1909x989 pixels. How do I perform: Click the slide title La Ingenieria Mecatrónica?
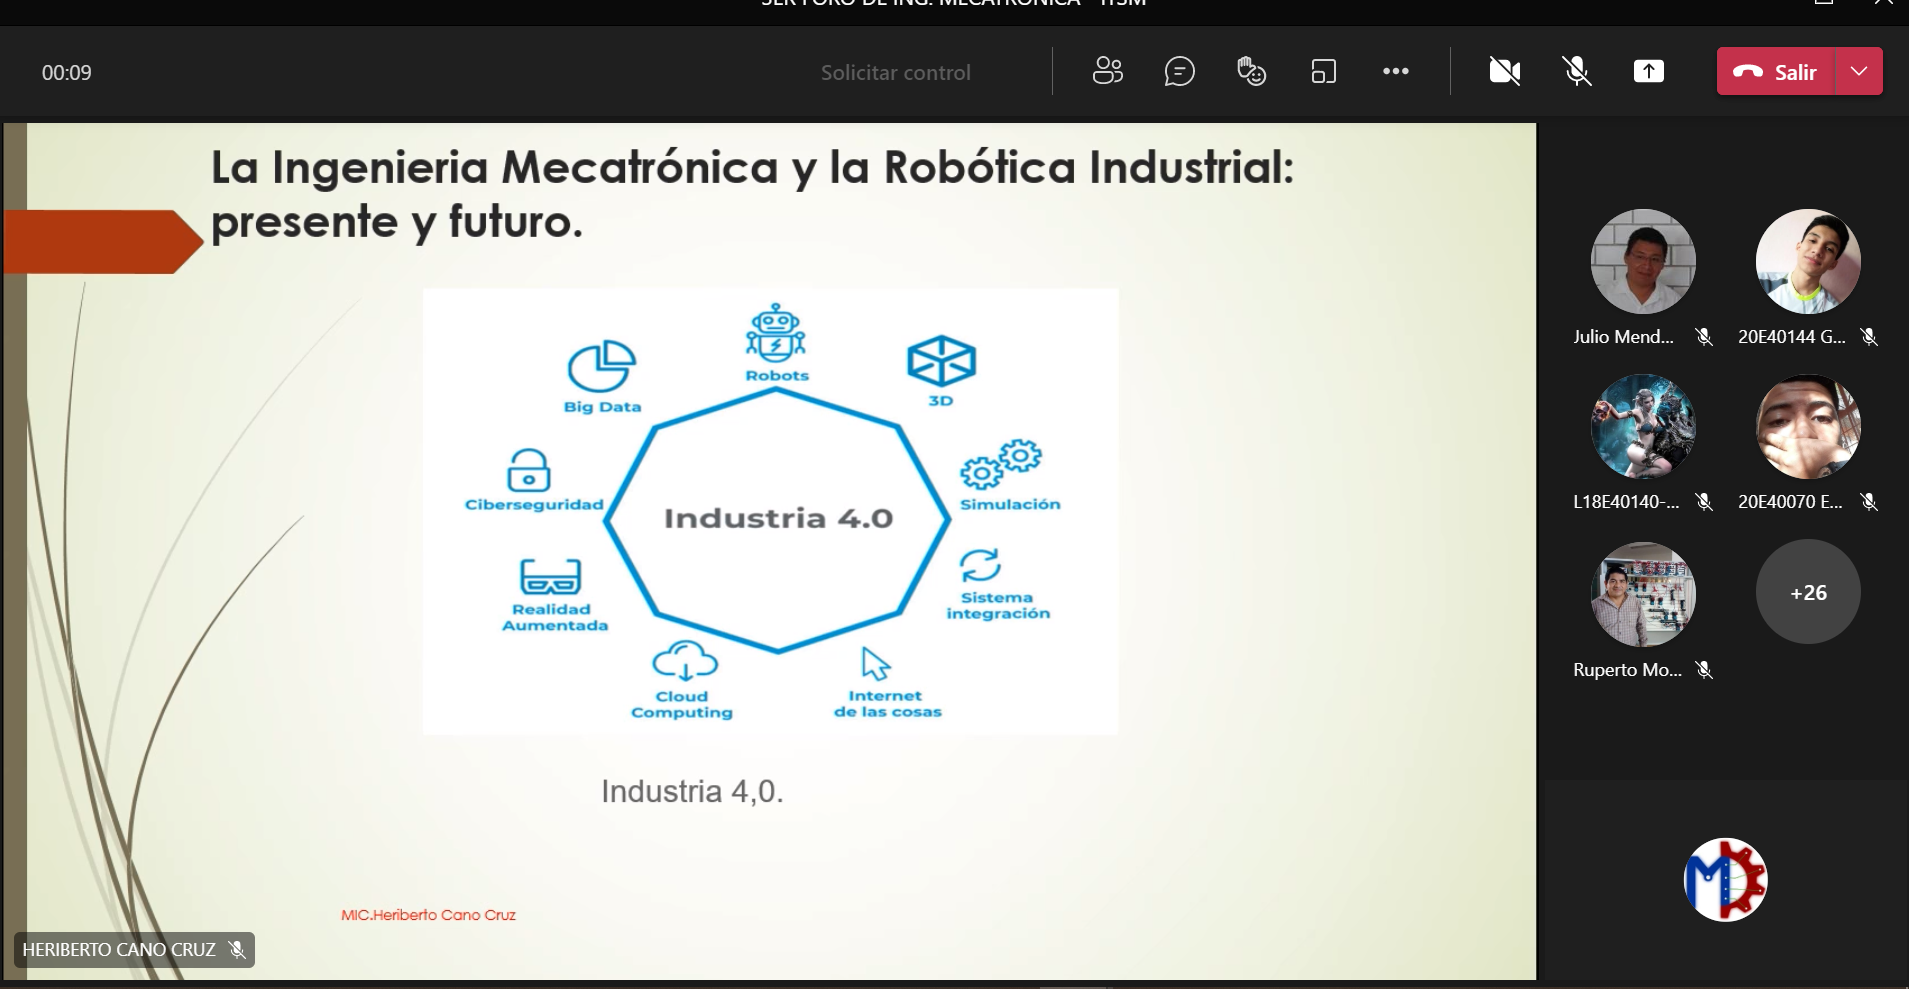[752, 194]
